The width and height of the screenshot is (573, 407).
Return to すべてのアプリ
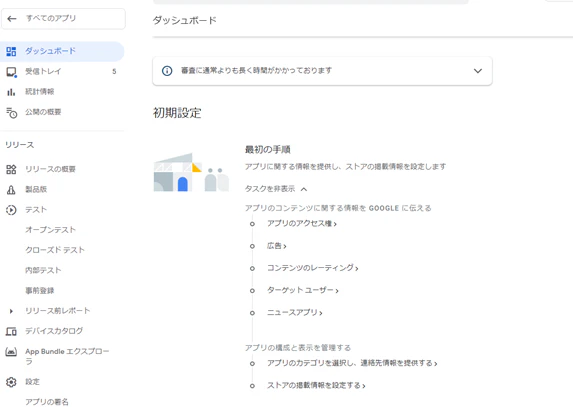tap(64, 18)
